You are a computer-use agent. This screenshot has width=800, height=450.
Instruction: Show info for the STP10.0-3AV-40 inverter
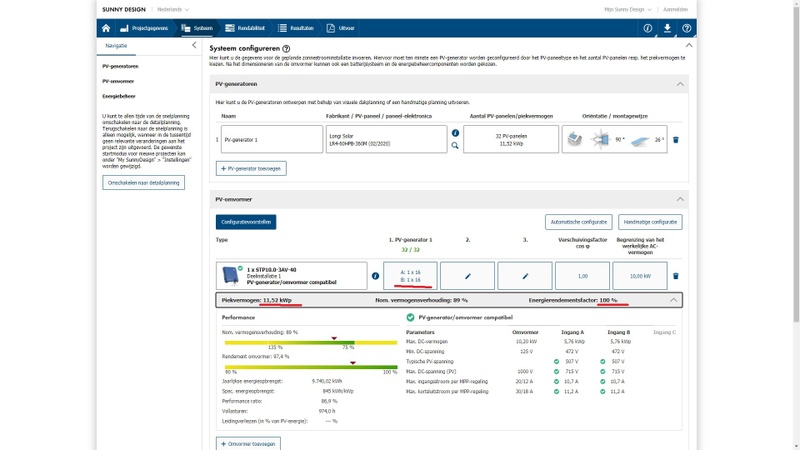pyautogui.click(x=375, y=276)
